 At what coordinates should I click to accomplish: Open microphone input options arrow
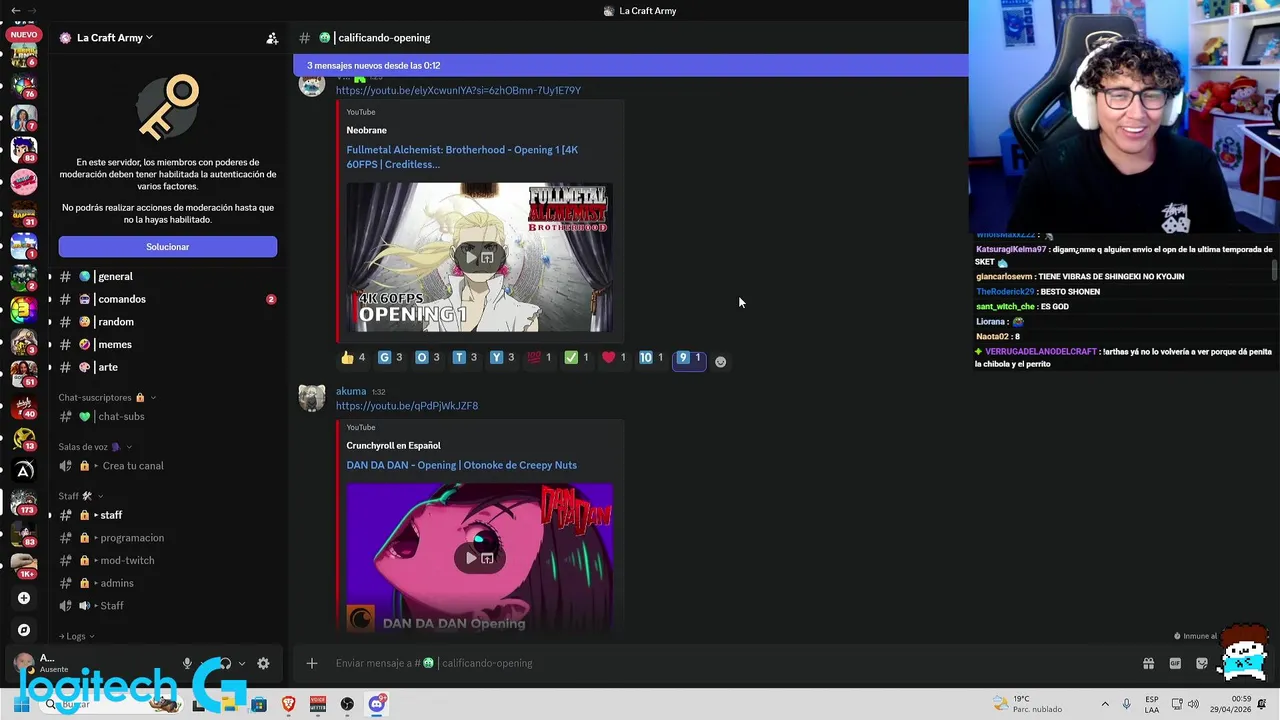click(x=204, y=664)
